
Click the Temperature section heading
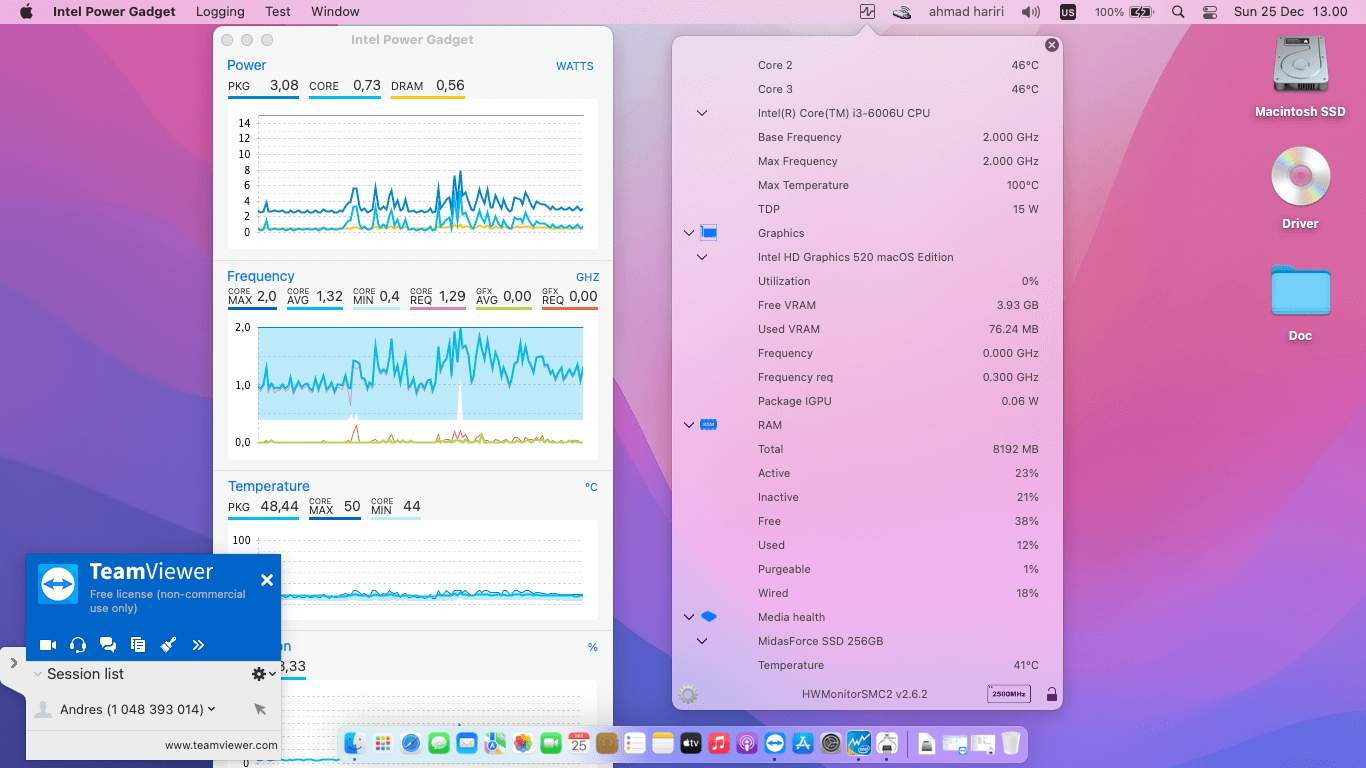269,486
